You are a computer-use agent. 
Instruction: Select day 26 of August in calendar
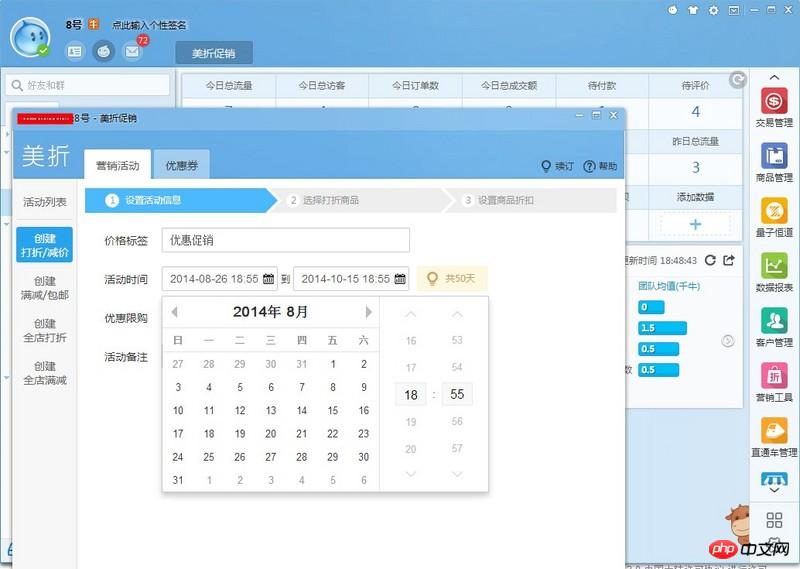click(x=240, y=457)
